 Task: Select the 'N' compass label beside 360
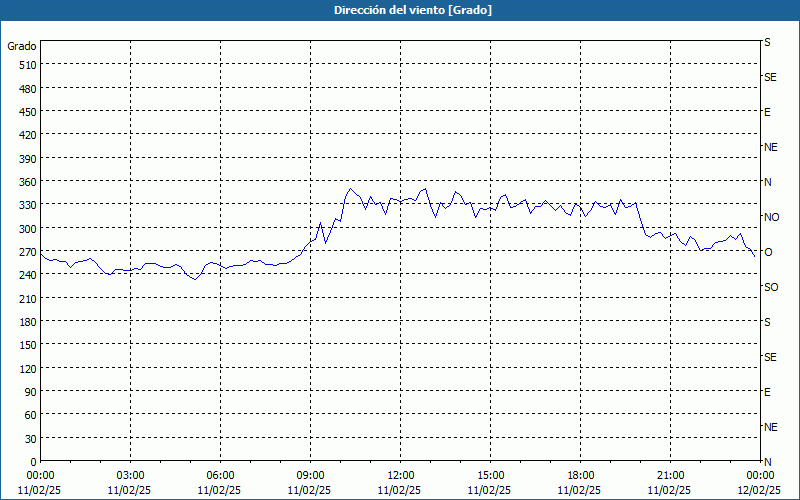tap(767, 182)
